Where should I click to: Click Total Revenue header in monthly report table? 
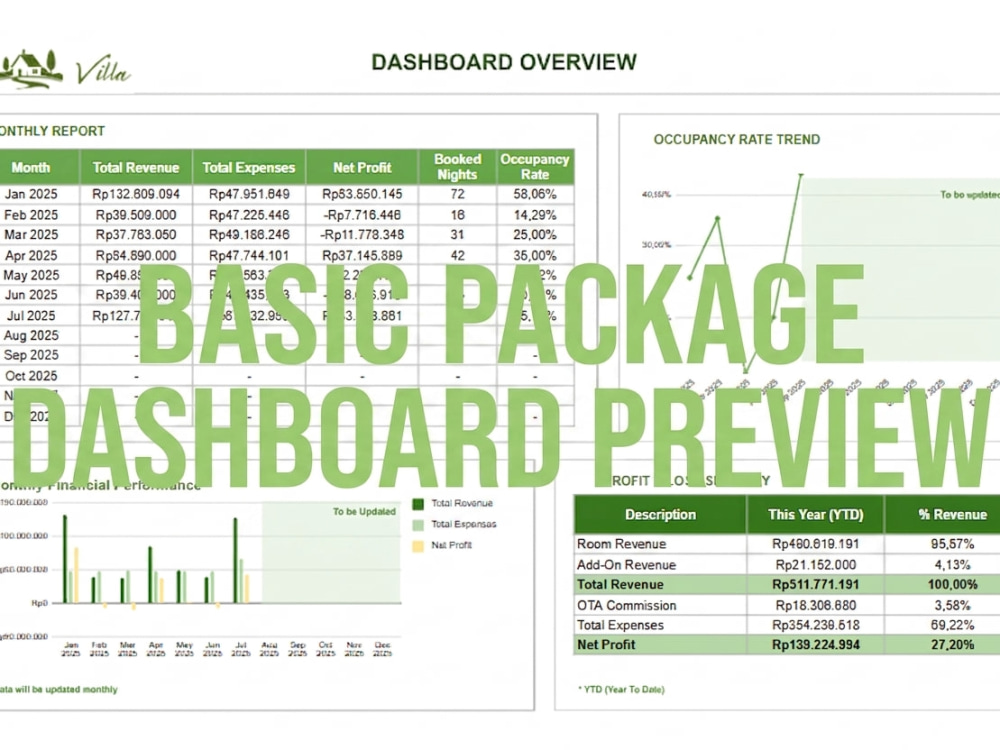point(136,167)
